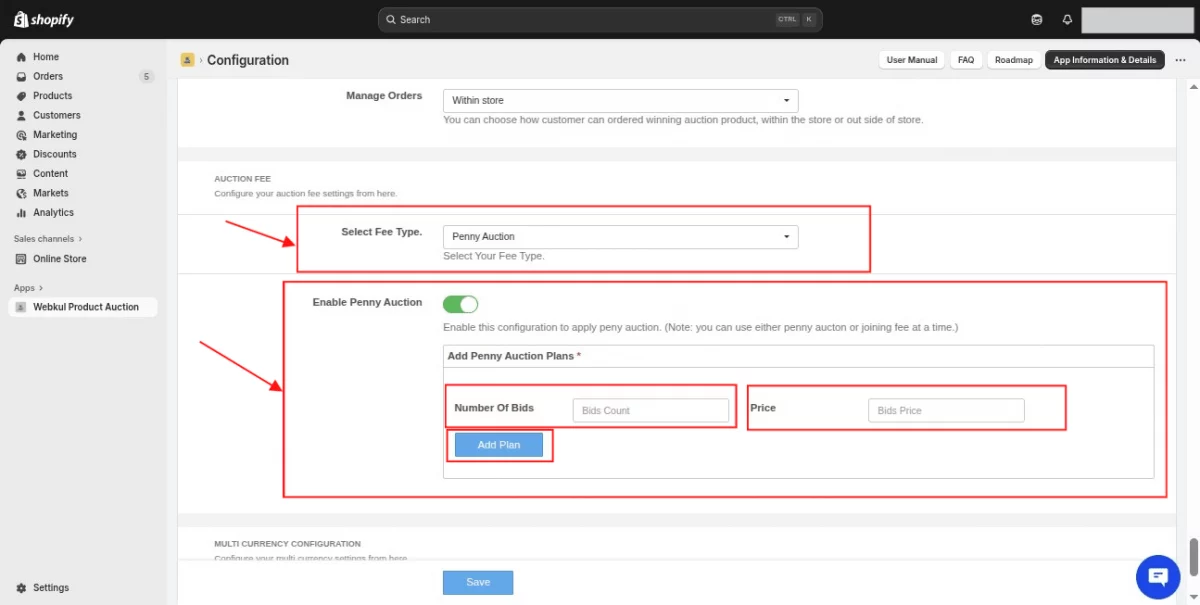
Task: Click the Add Plan button
Action: coord(499,445)
